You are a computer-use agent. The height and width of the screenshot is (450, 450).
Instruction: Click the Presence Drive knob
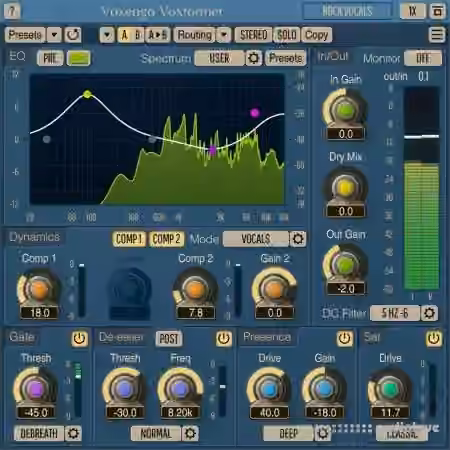pos(269,389)
